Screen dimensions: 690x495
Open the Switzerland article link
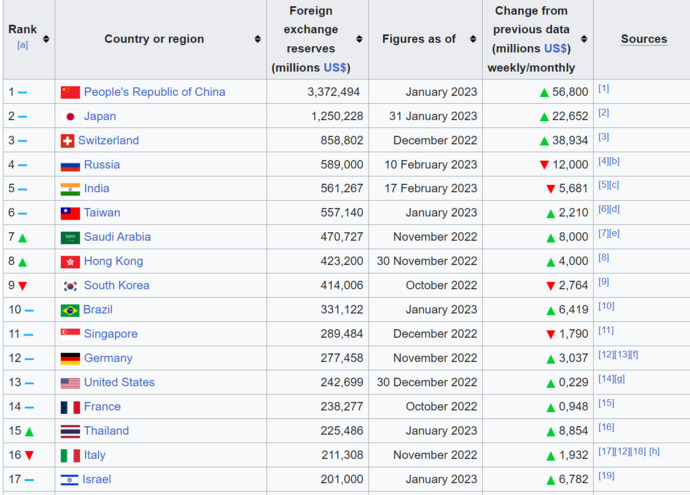click(108, 140)
